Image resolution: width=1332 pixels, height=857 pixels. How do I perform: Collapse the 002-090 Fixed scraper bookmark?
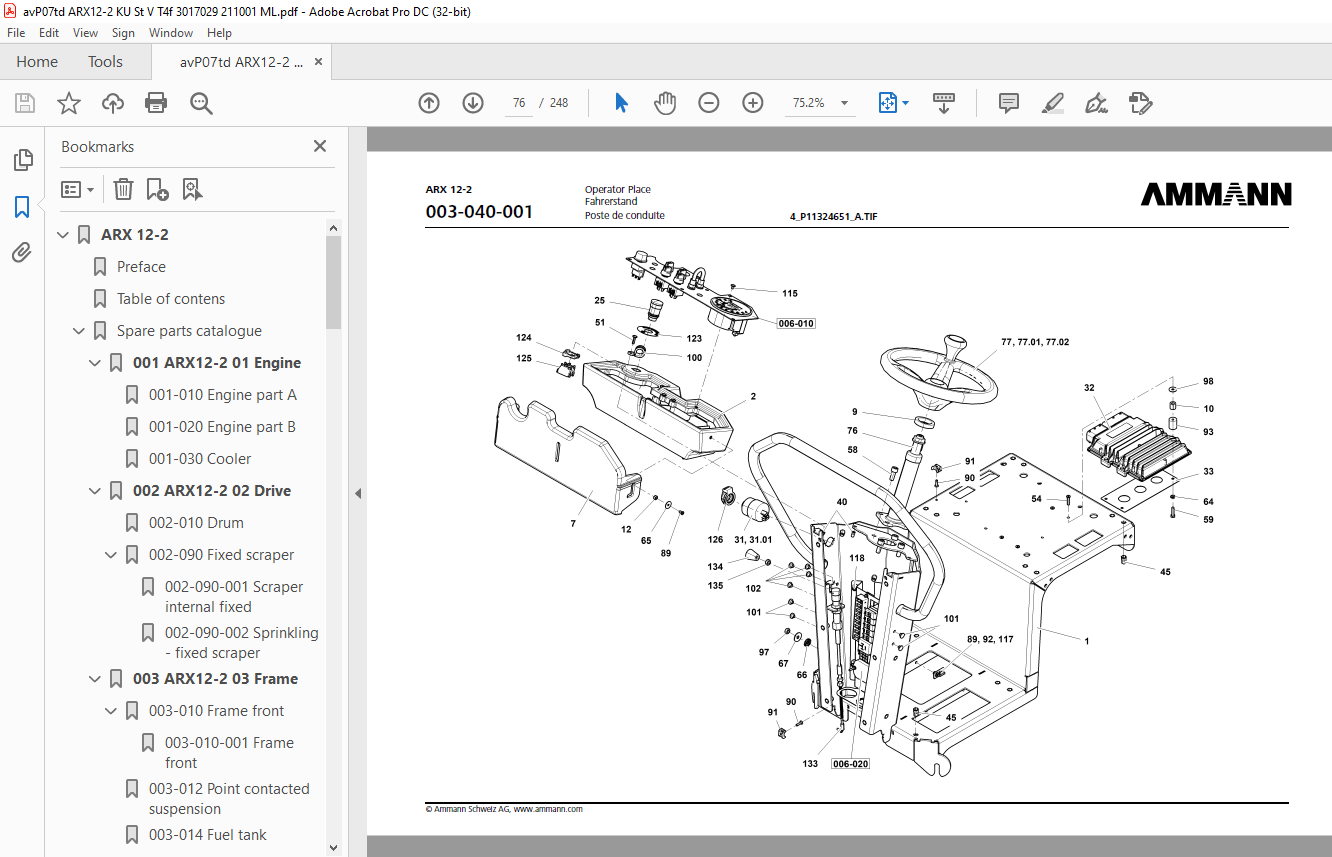tap(111, 555)
